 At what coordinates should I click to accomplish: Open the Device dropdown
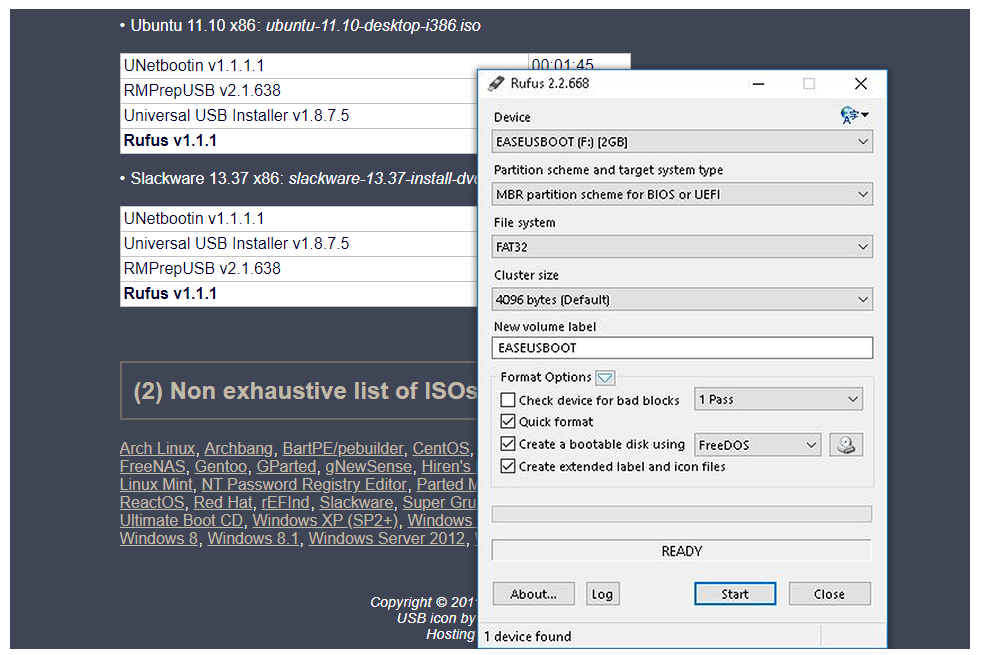click(x=682, y=142)
